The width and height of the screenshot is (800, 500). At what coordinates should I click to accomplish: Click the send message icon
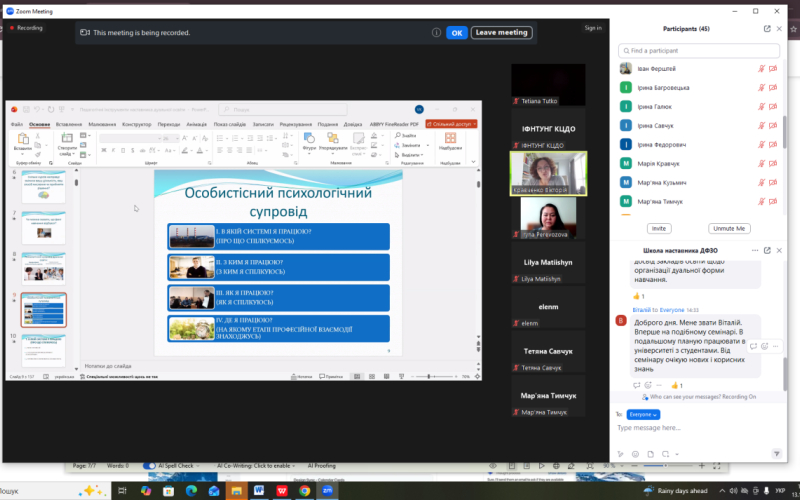tap(777, 454)
